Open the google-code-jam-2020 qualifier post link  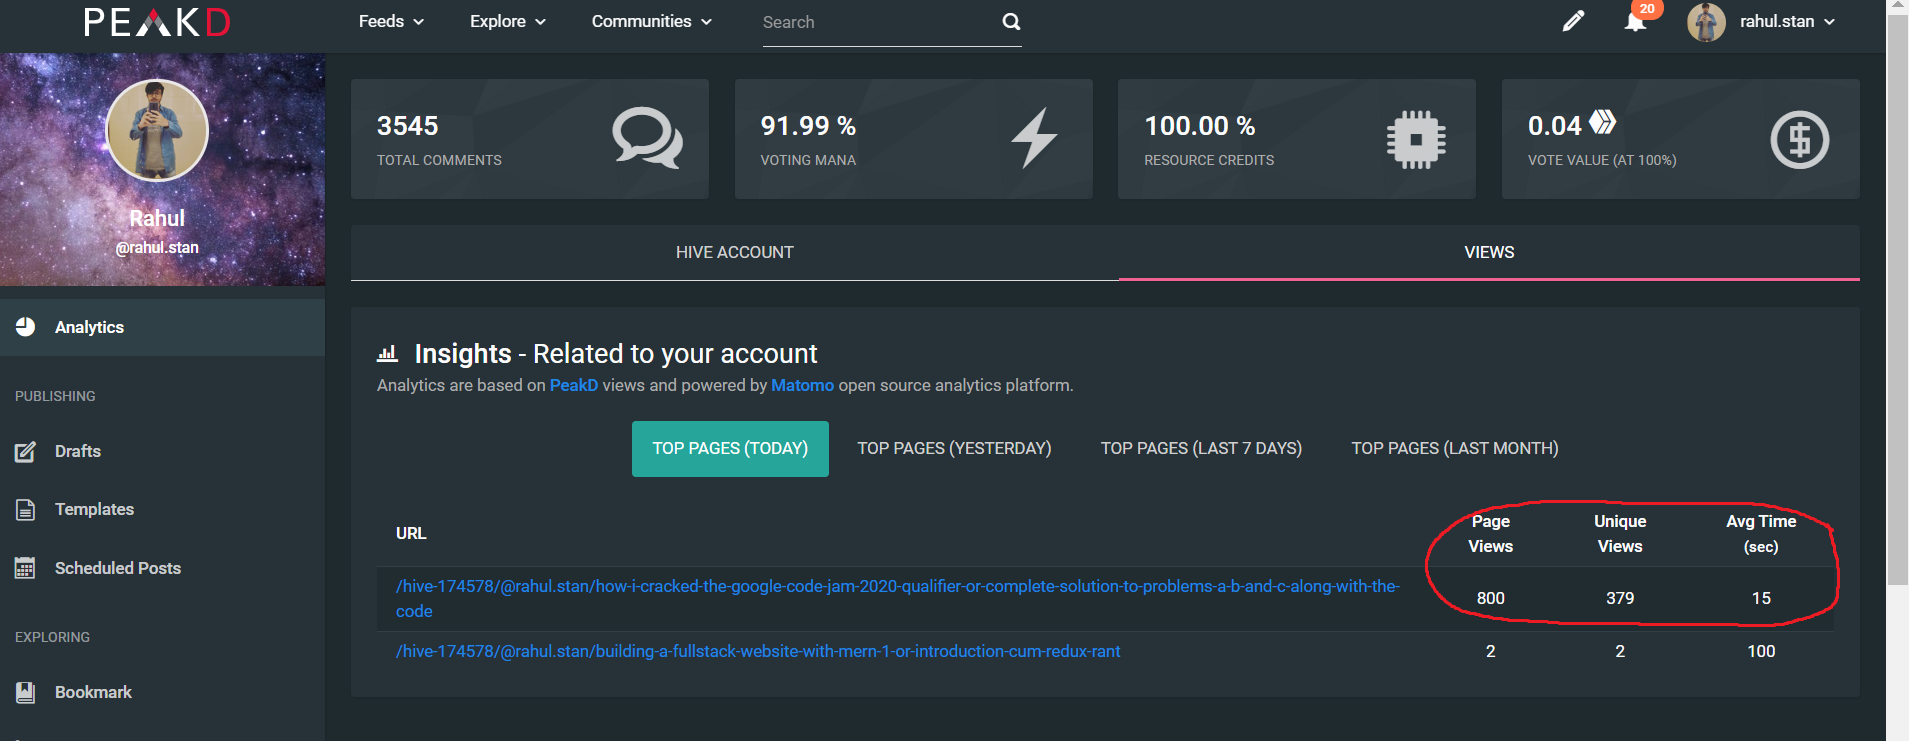tap(897, 599)
